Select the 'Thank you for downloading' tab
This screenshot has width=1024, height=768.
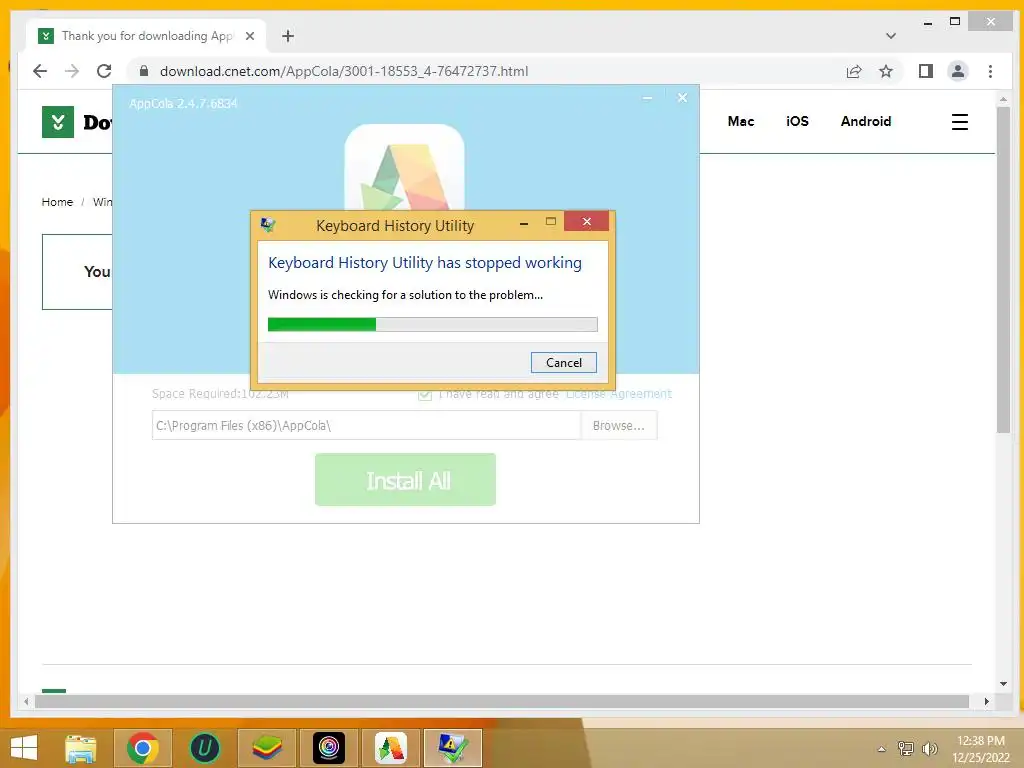click(x=146, y=36)
